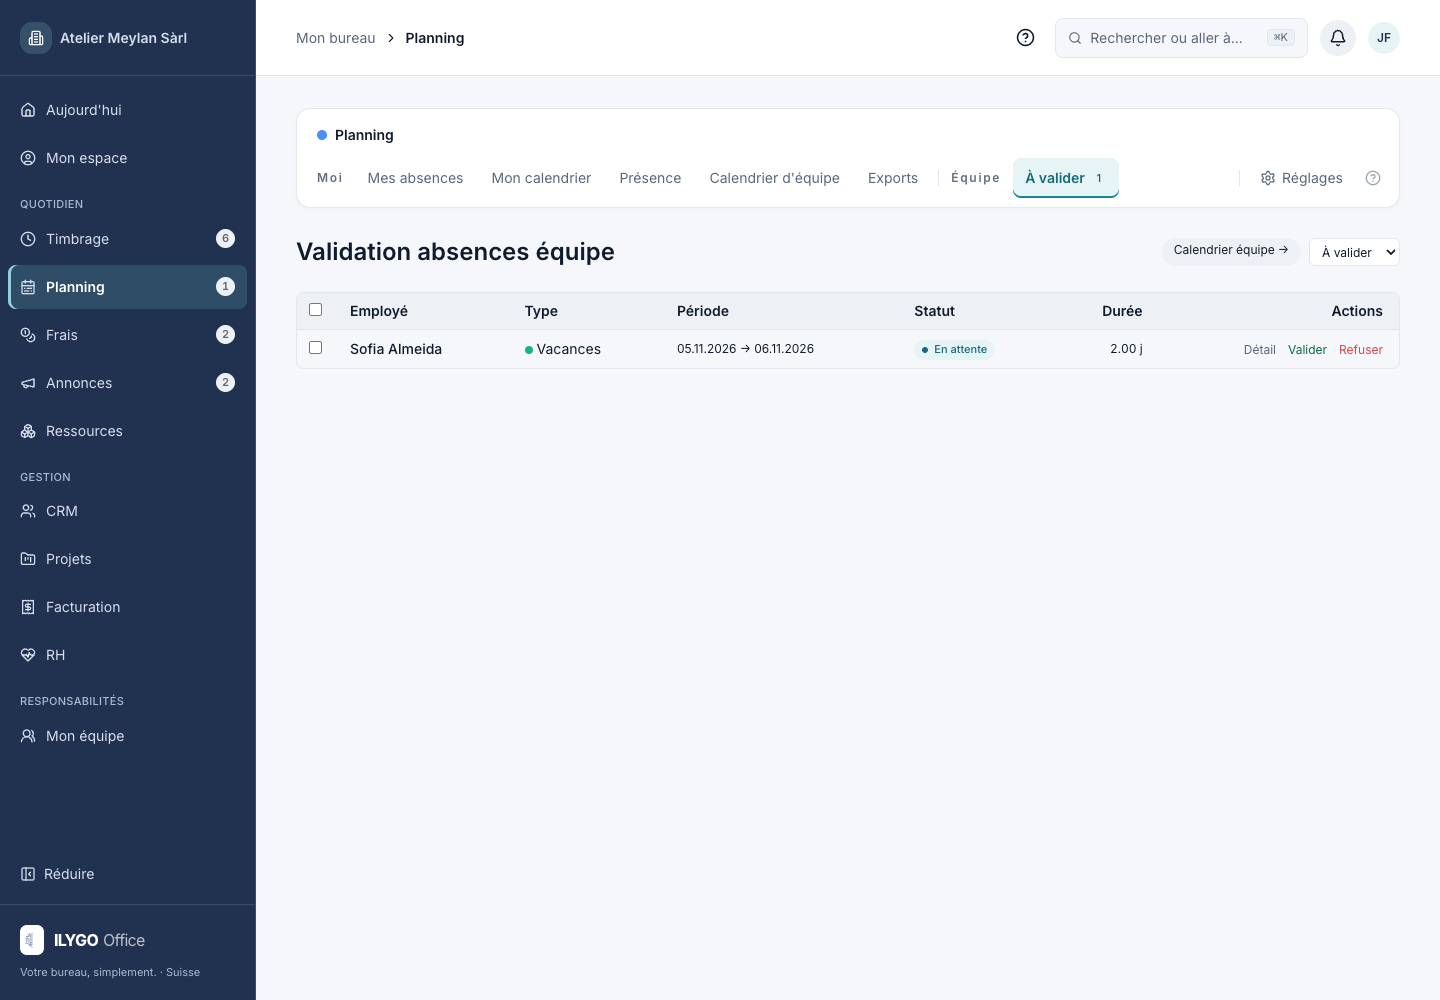
Task: Click the Timbrage clock icon
Action: pyautogui.click(x=28, y=239)
